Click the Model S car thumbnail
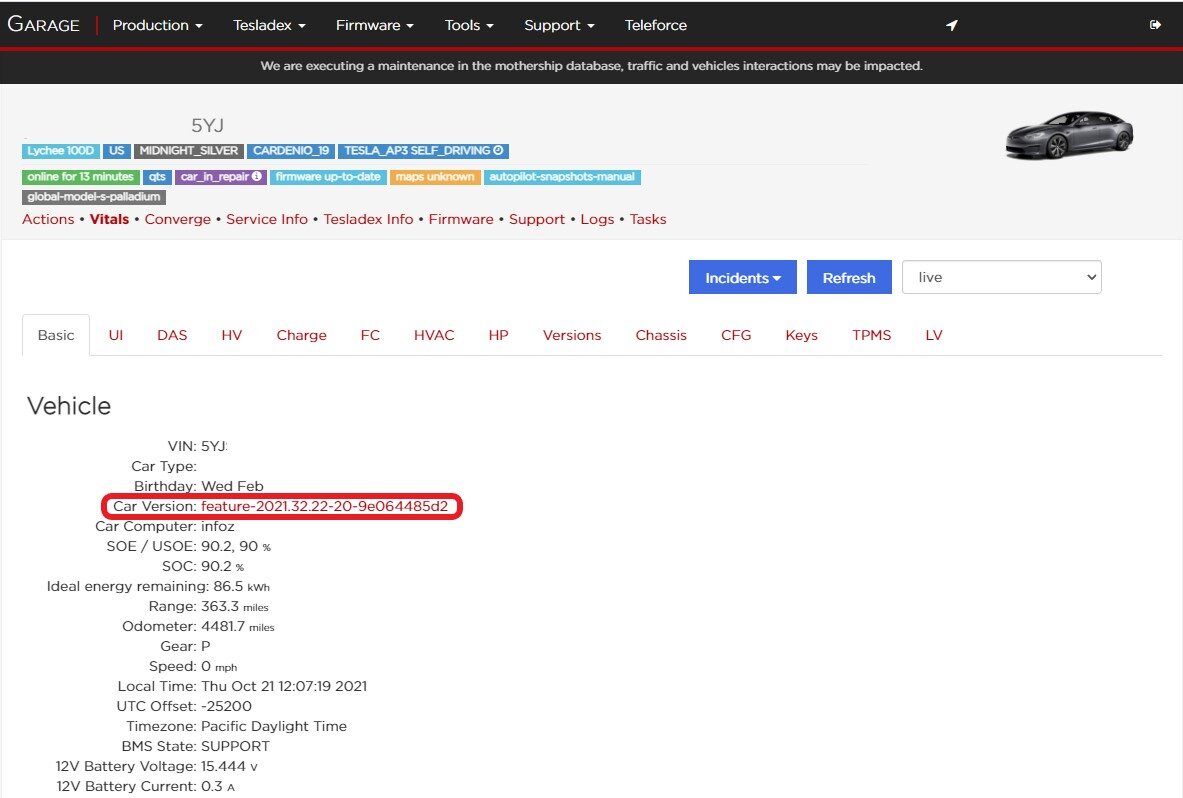 [x=1068, y=135]
